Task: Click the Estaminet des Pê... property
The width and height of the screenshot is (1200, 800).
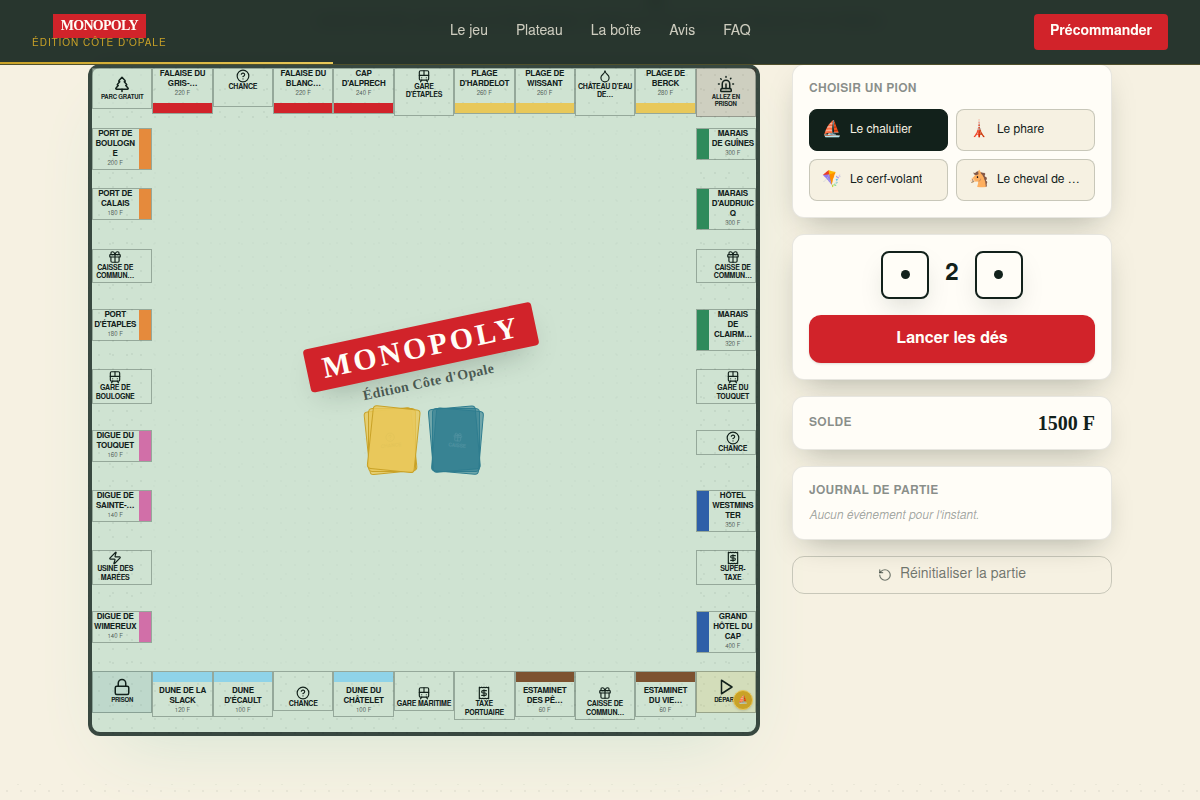Action: [544, 693]
